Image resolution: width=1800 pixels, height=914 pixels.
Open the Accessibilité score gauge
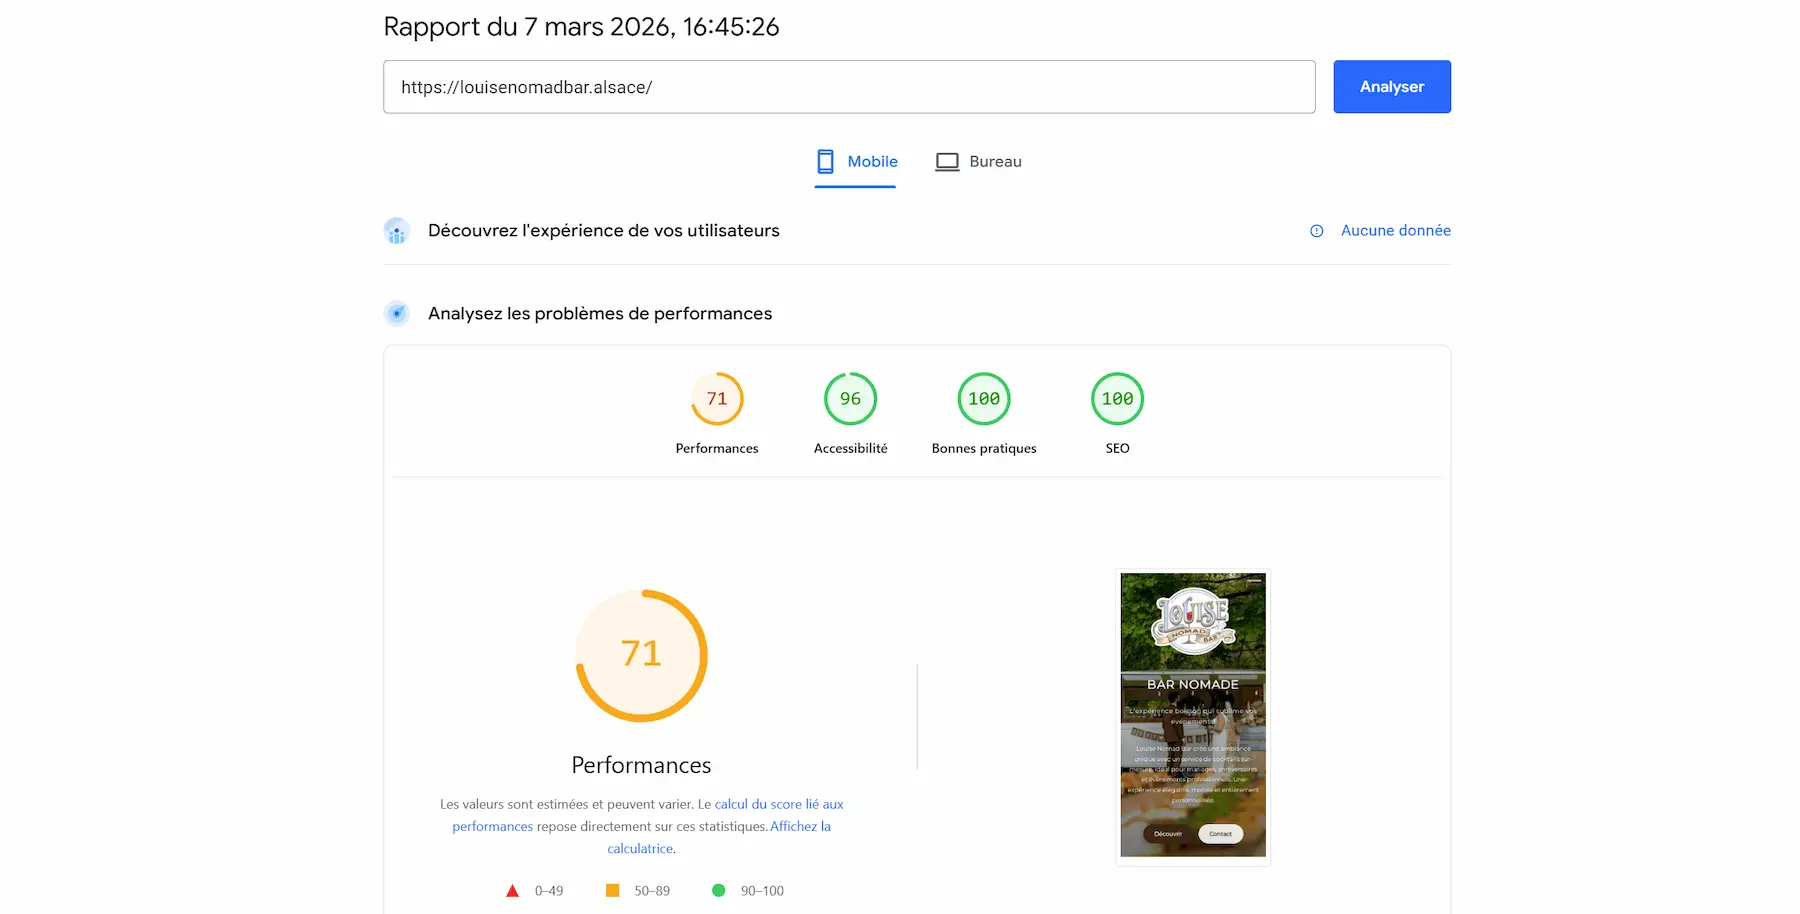(850, 398)
